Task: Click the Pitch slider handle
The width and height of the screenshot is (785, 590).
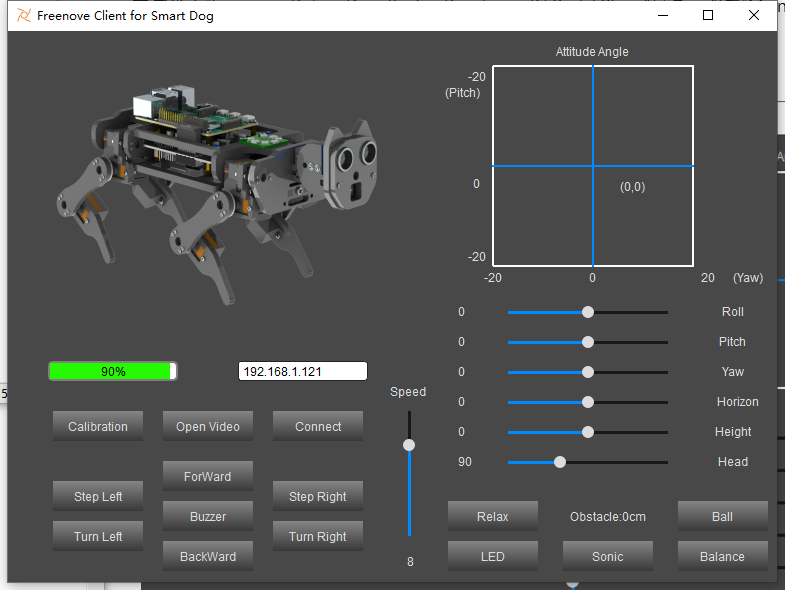Action: [588, 342]
